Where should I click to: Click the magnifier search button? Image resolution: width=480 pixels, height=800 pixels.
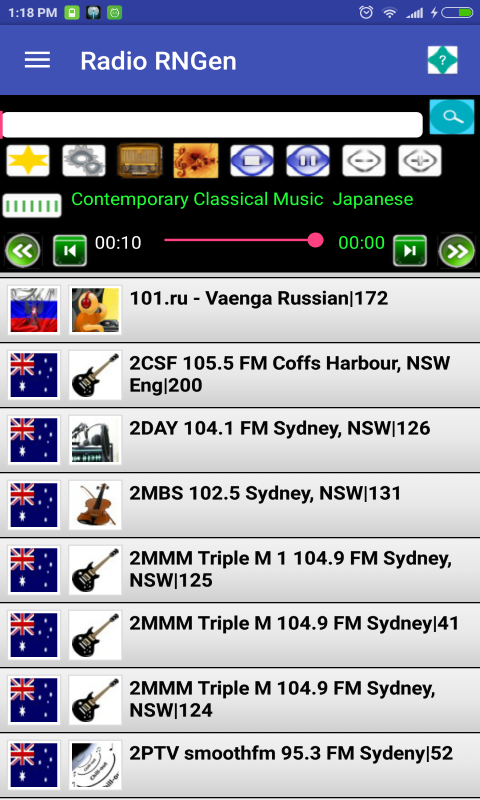tap(452, 117)
